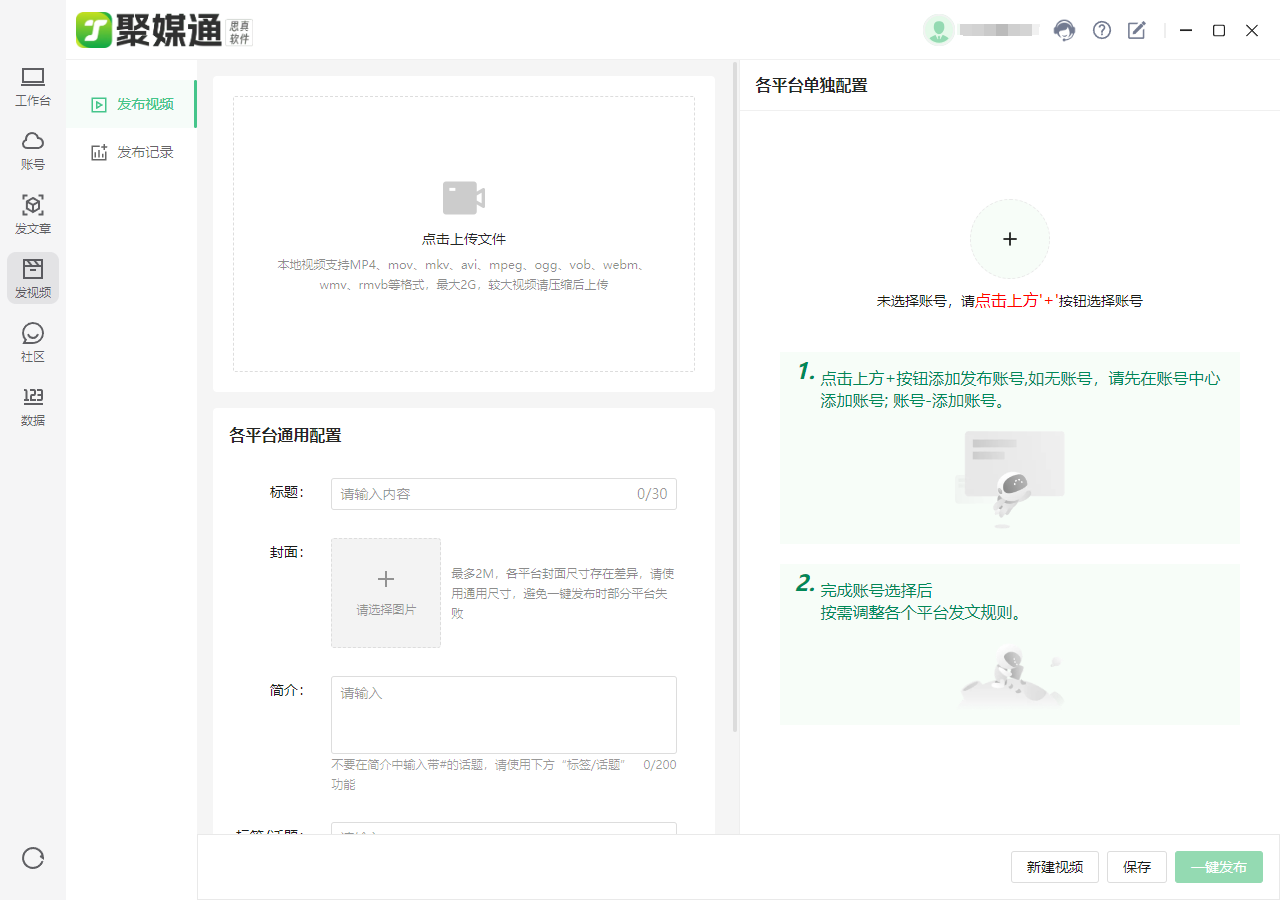Go to 发文章 article publishing
Screen dimensions: 1280x900
click(33, 215)
